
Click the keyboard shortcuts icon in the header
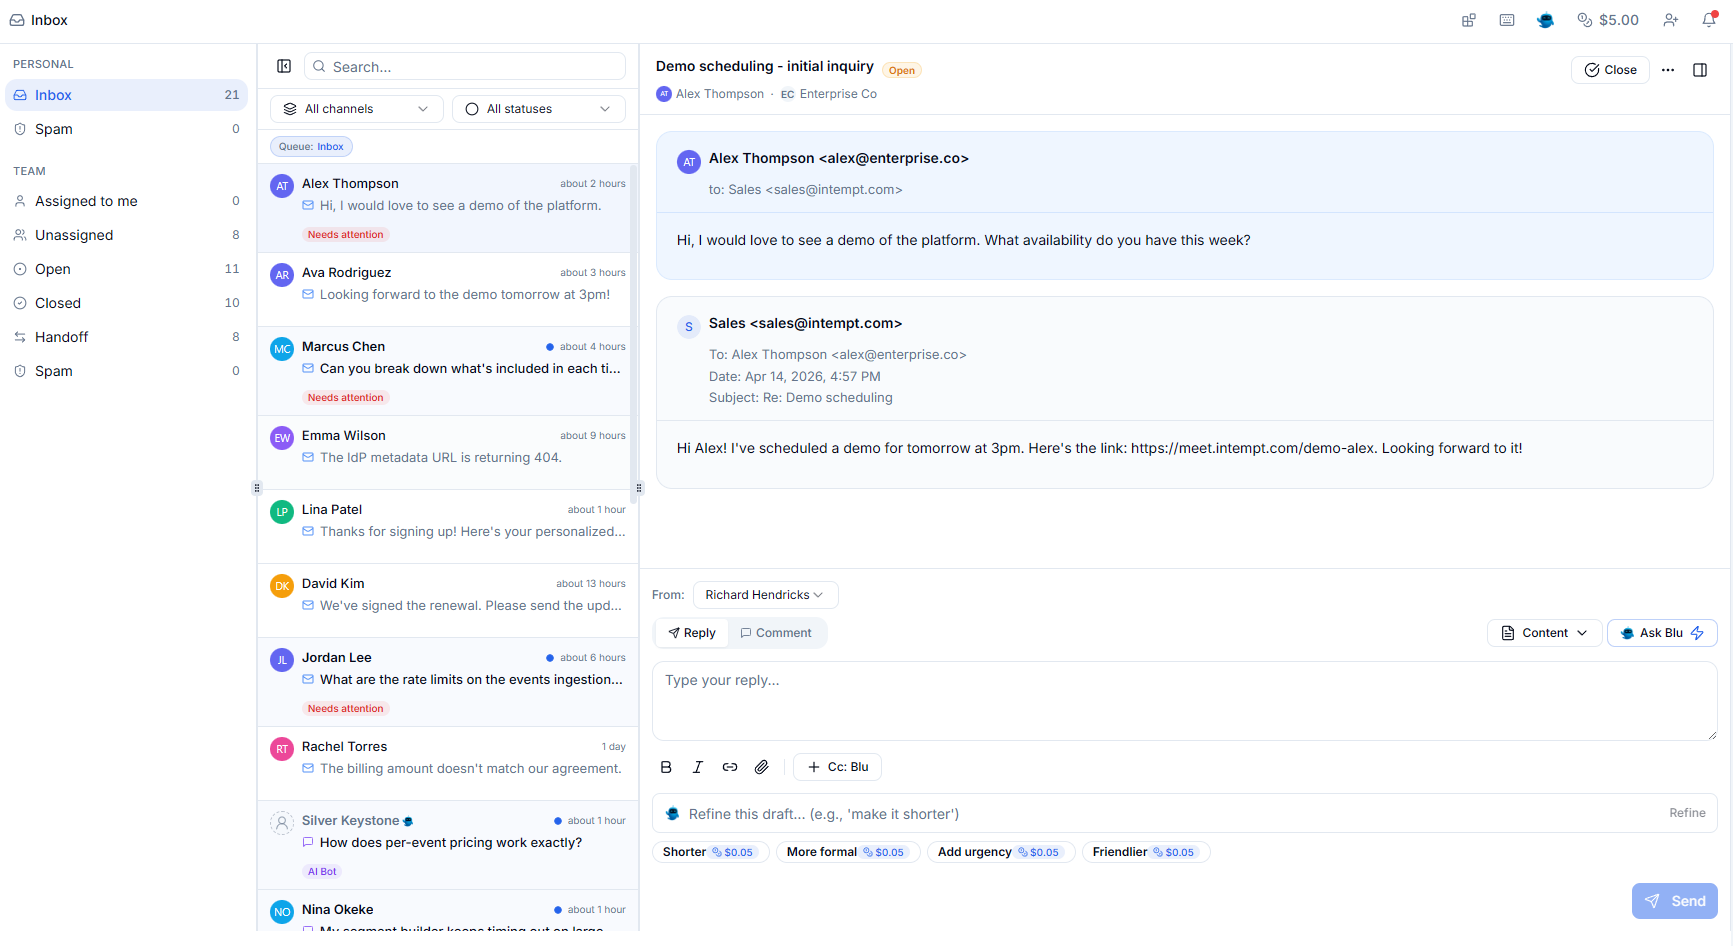coord(1507,19)
